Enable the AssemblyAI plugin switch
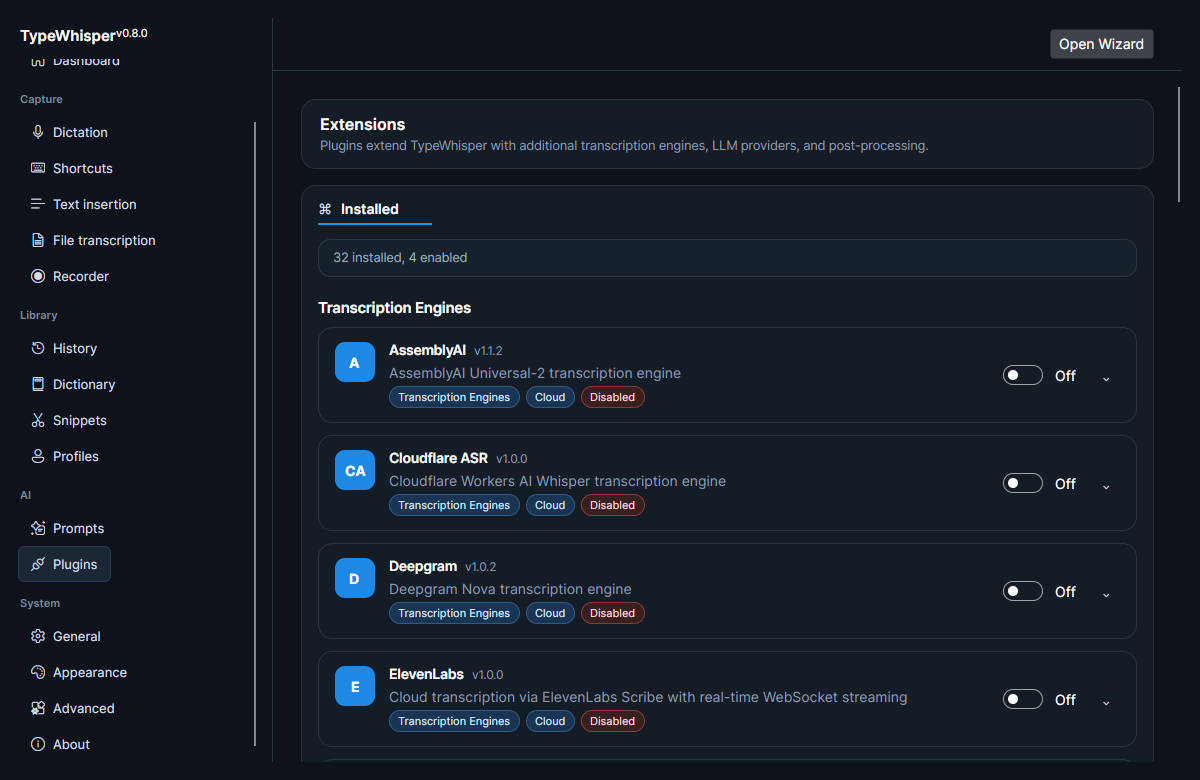 (x=1023, y=375)
